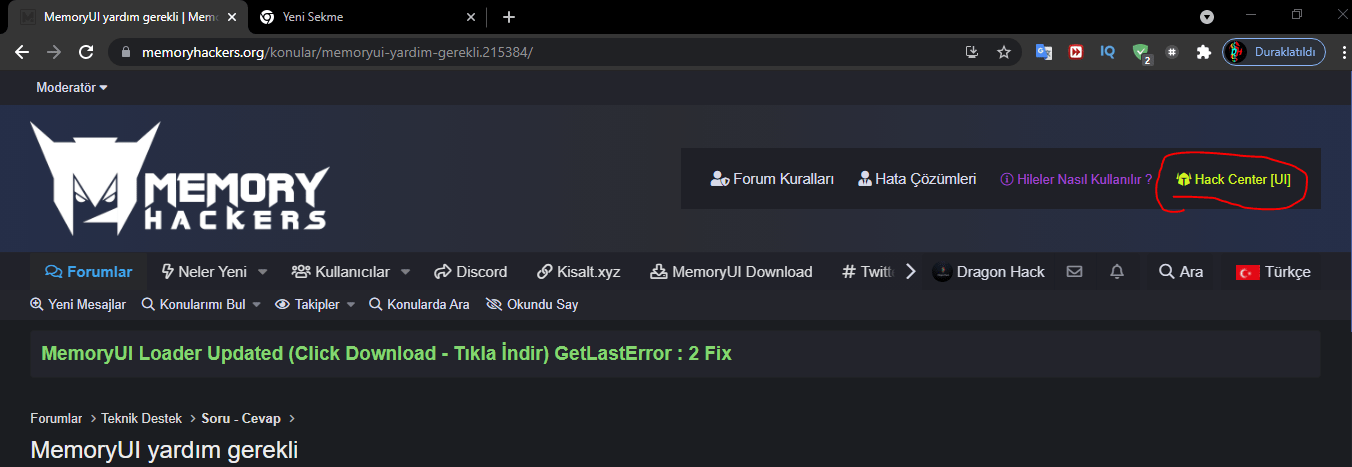Open the Discord navigation link
The width and height of the screenshot is (1352, 467).
[x=470, y=271]
